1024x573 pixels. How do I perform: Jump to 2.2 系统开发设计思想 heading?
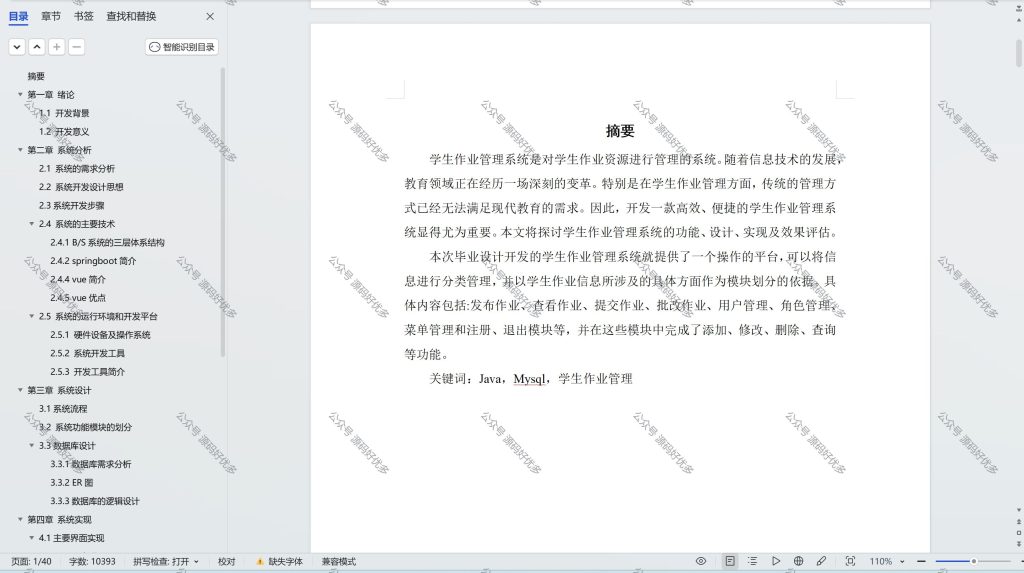pyautogui.click(x=81, y=187)
